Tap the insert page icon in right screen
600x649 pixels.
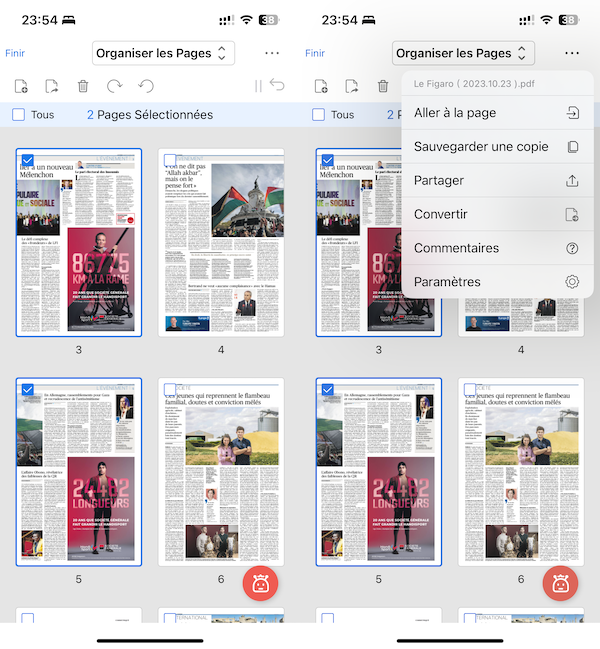321,86
